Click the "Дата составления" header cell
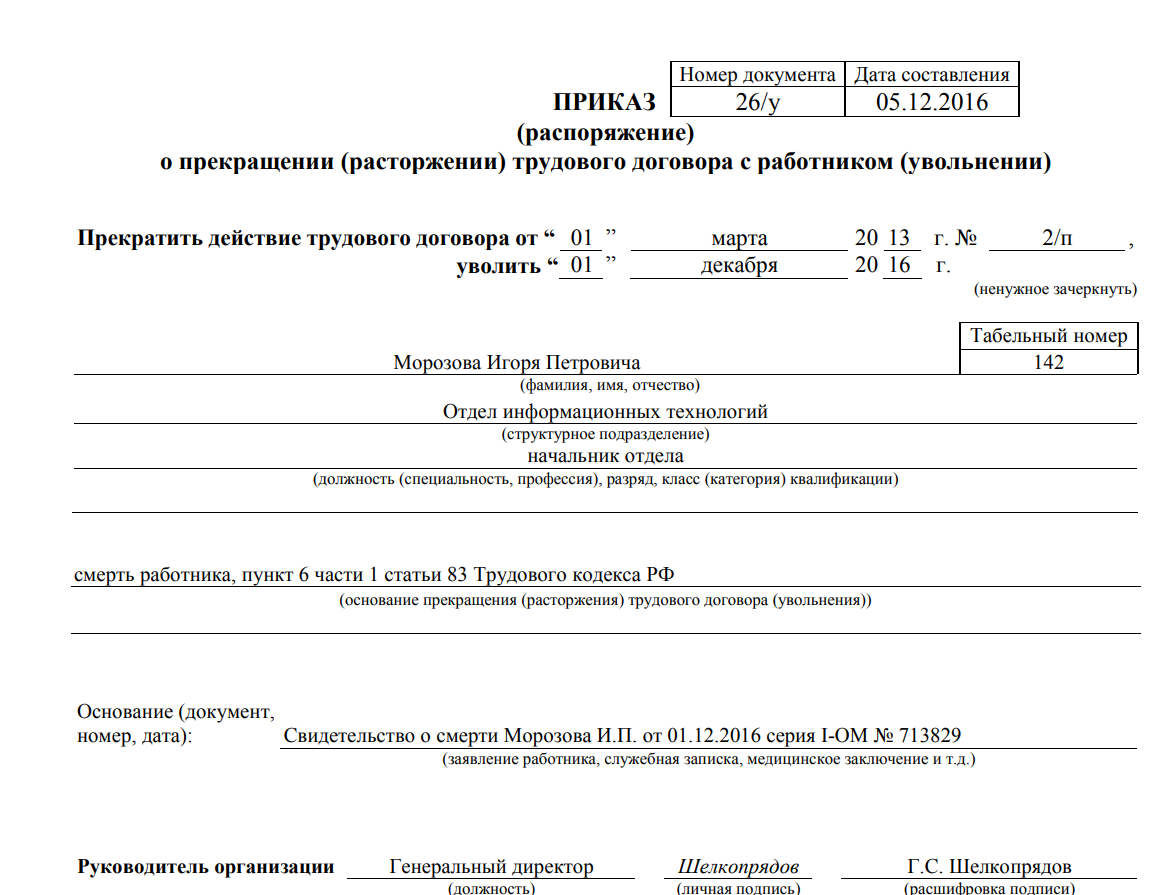The image size is (1171, 895). tap(931, 75)
